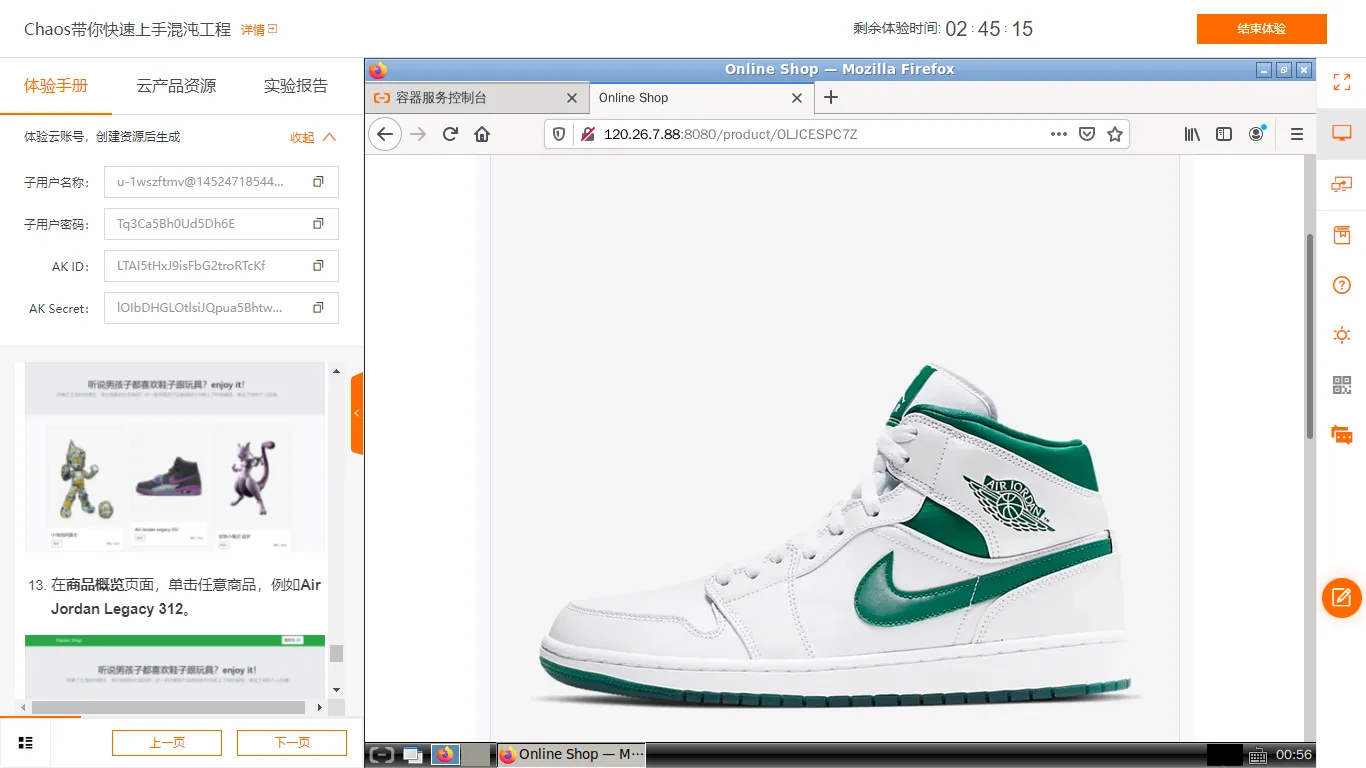Open the archive box sidebar icon
This screenshot has width=1366, height=768.
[x=1342, y=235]
